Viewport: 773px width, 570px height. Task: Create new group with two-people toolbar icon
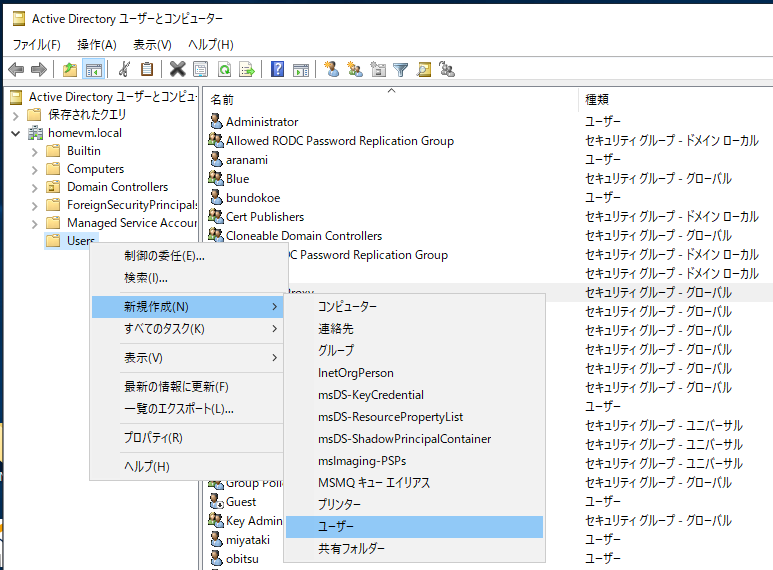[x=355, y=70]
